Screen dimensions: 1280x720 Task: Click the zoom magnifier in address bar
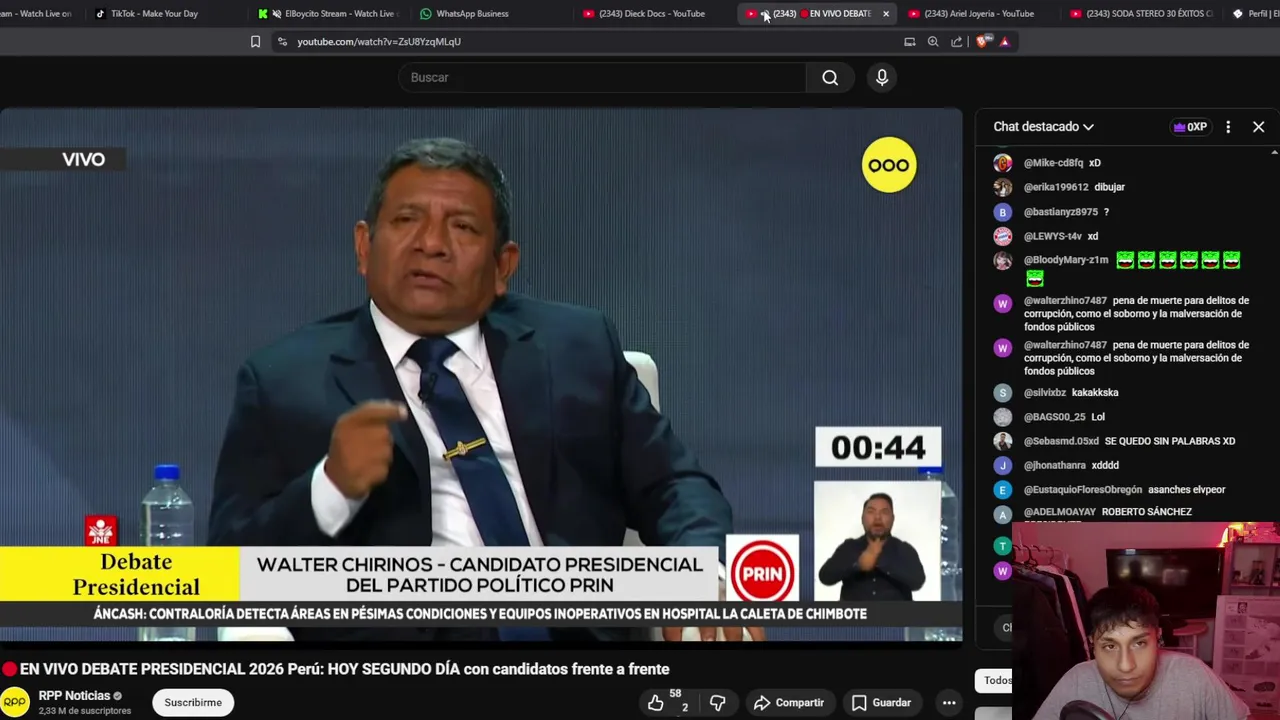pos(933,42)
